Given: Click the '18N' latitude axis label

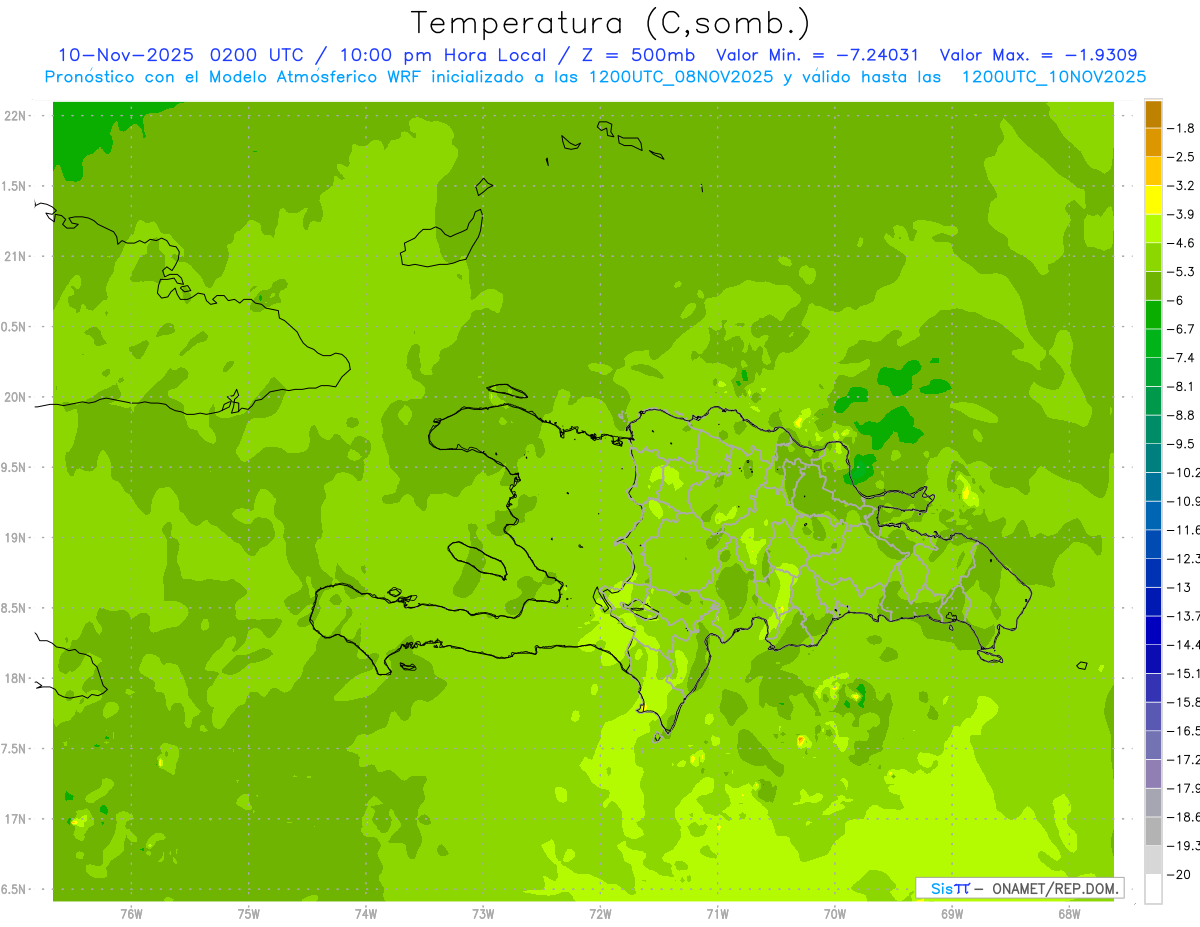Looking at the screenshot, I should [x=16, y=678].
